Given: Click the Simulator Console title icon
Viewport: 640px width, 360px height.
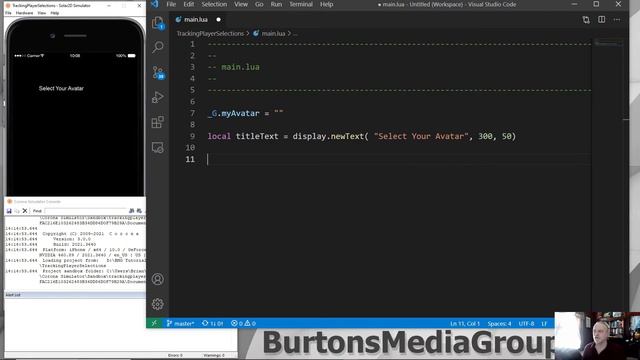Looking at the screenshot, I should click(x=10, y=202).
